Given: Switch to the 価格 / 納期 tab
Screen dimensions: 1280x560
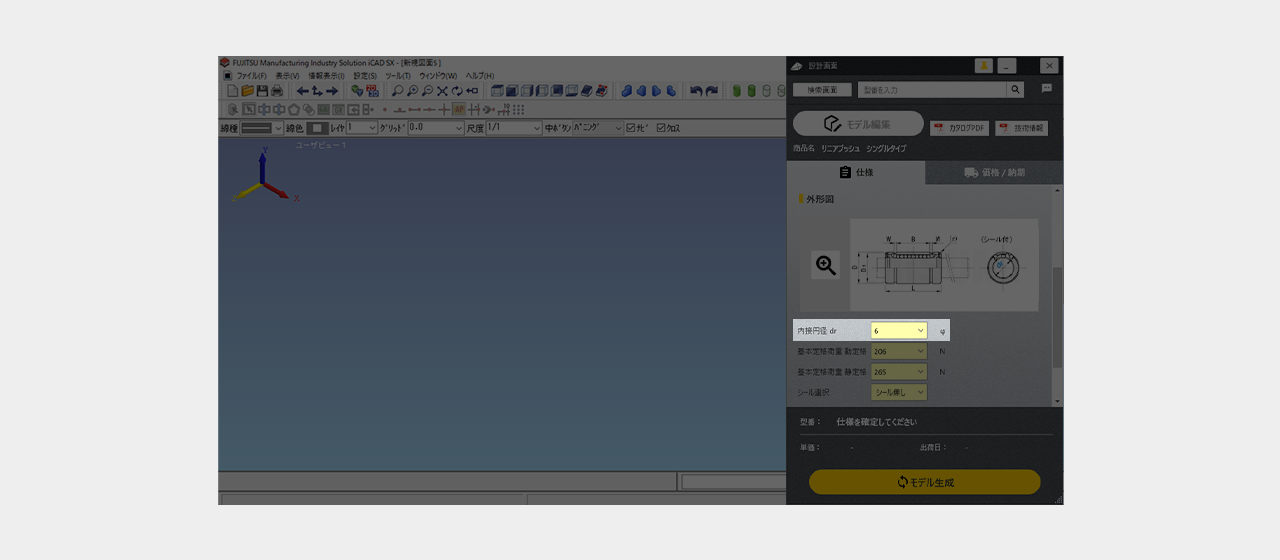Looking at the screenshot, I should coord(994,173).
